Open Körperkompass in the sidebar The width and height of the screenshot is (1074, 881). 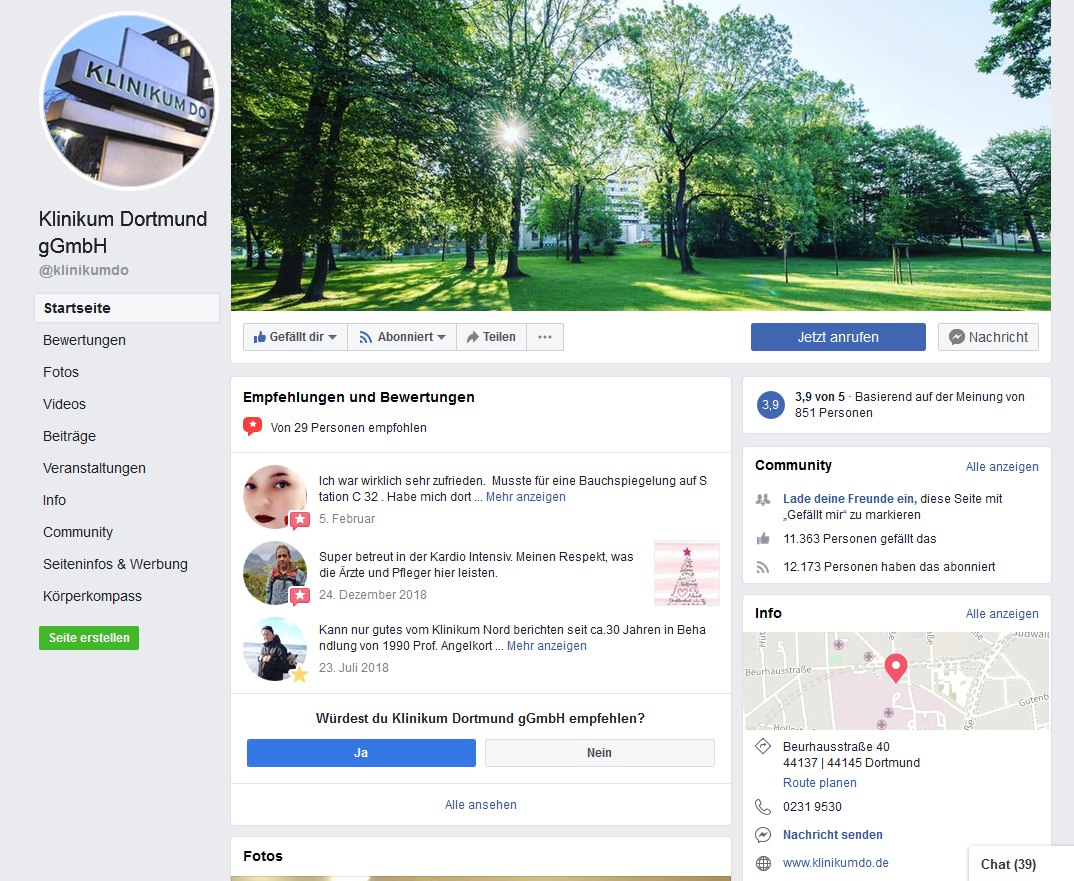tap(92, 596)
